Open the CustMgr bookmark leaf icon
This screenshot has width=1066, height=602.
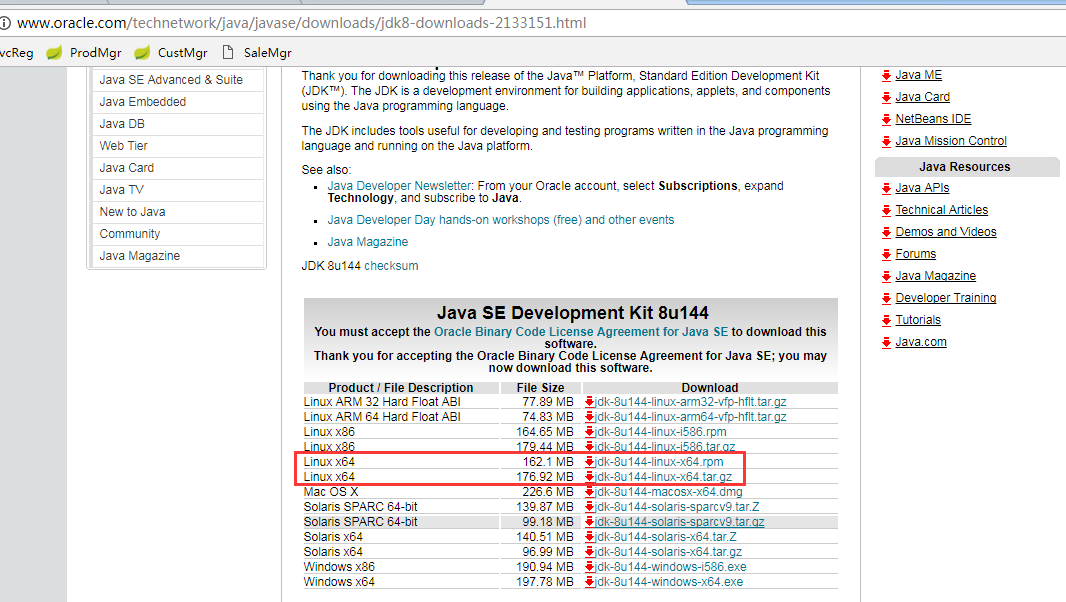pyautogui.click(x=141, y=52)
